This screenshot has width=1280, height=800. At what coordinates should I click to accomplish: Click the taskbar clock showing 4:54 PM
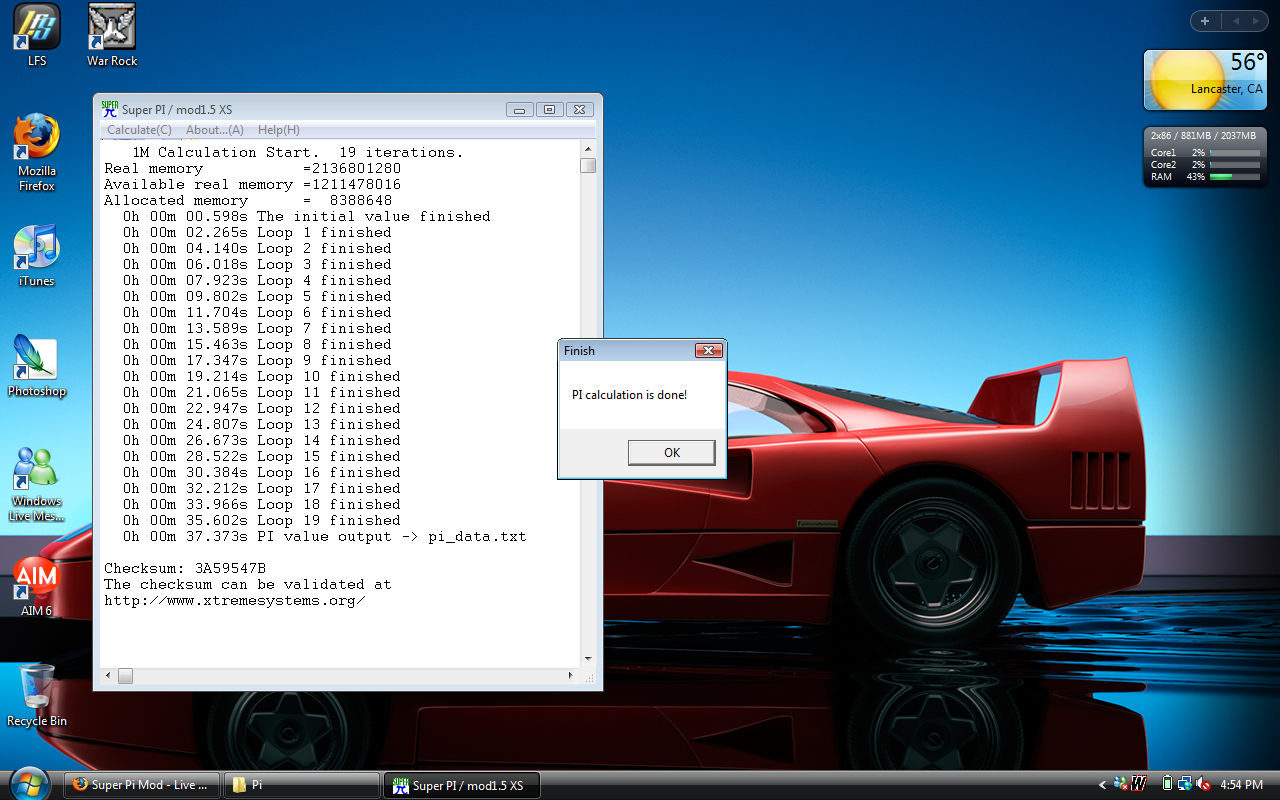tap(1241, 785)
